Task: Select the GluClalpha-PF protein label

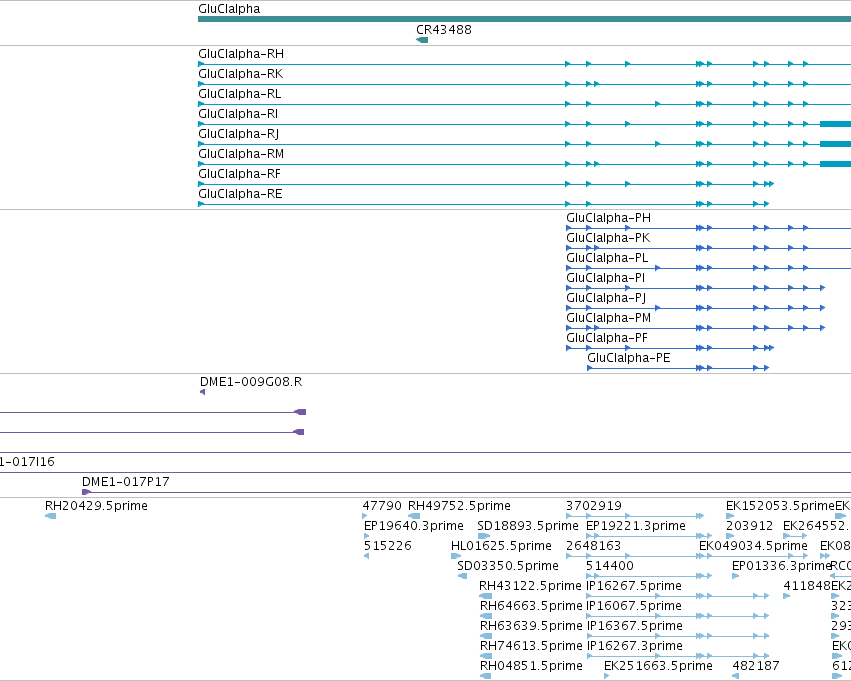Action: point(607,339)
